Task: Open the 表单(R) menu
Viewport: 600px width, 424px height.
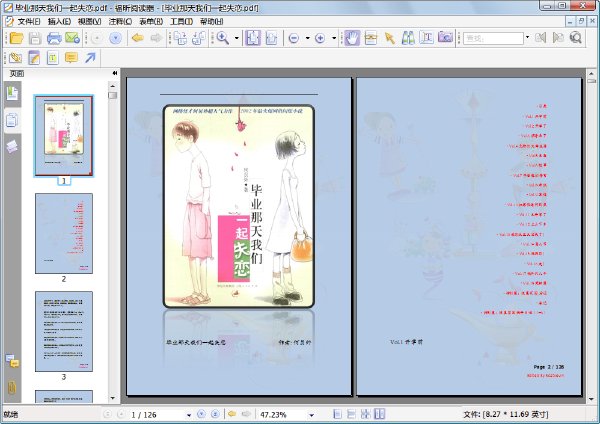Action: pos(151,21)
